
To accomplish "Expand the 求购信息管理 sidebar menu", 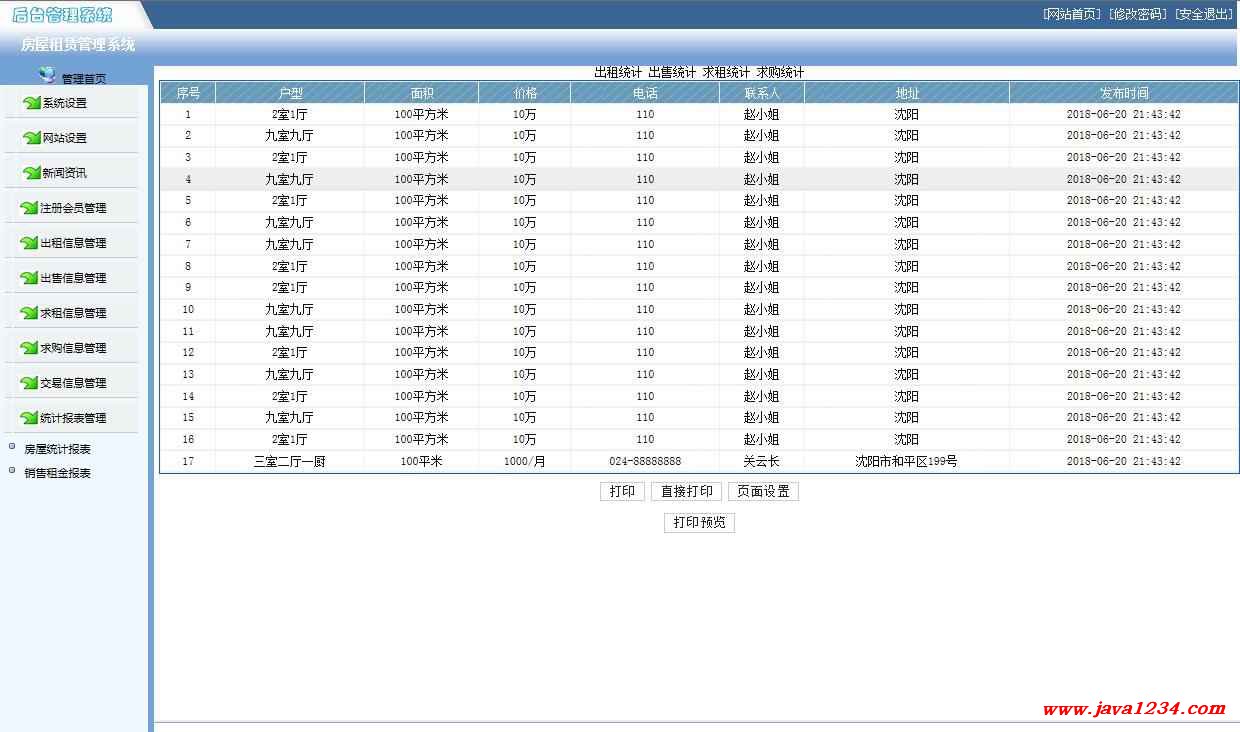I will pyautogui.click(x=72, y=348).
